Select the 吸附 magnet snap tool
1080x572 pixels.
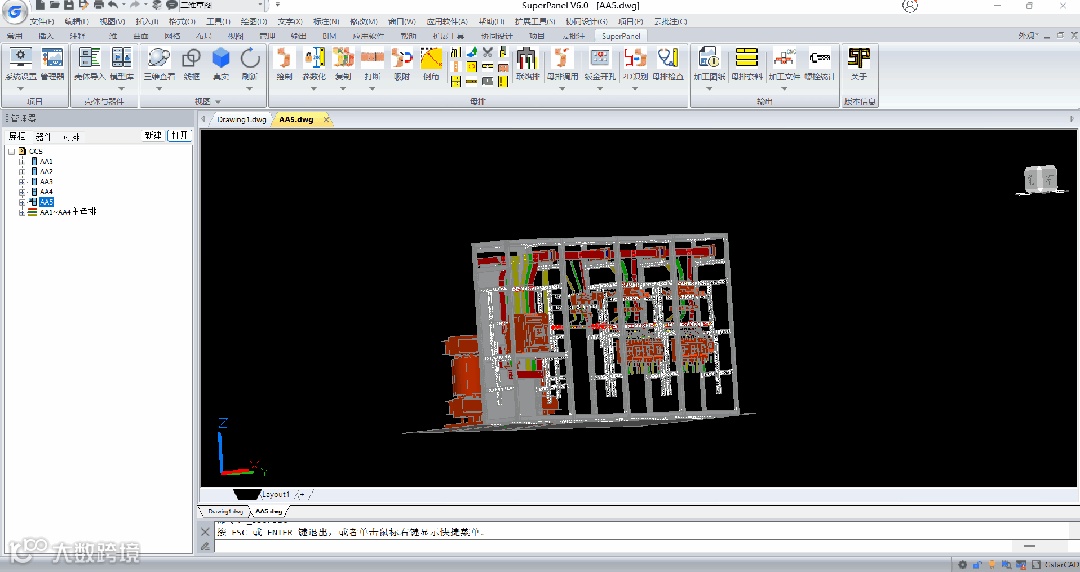coord(402,63)
